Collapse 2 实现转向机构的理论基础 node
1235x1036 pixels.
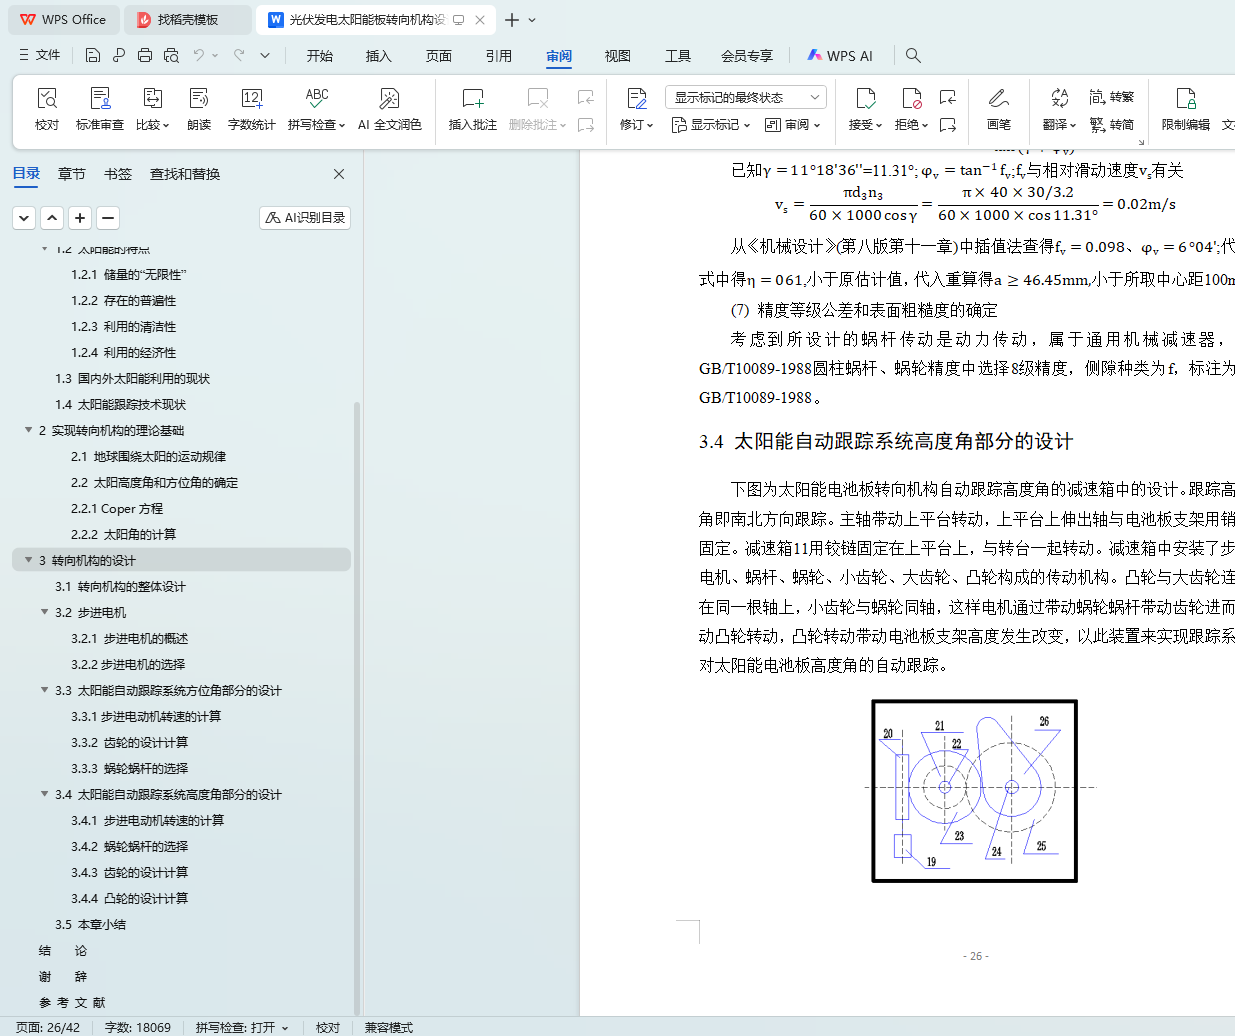coord(28,430)
